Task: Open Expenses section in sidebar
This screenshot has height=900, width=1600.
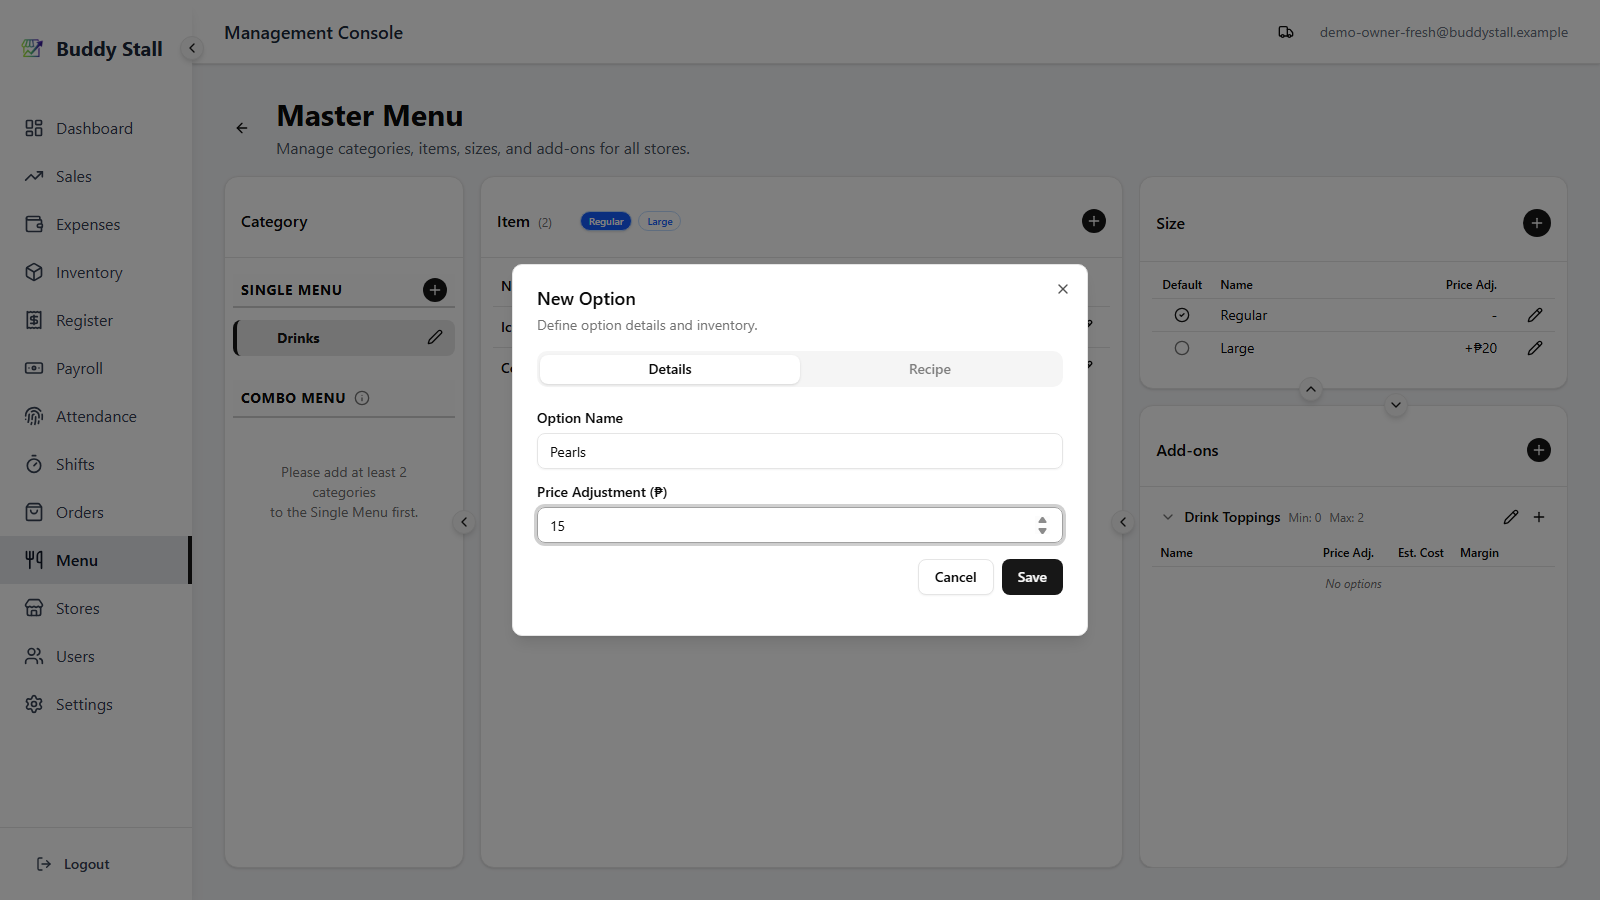Action: [95, 224]
